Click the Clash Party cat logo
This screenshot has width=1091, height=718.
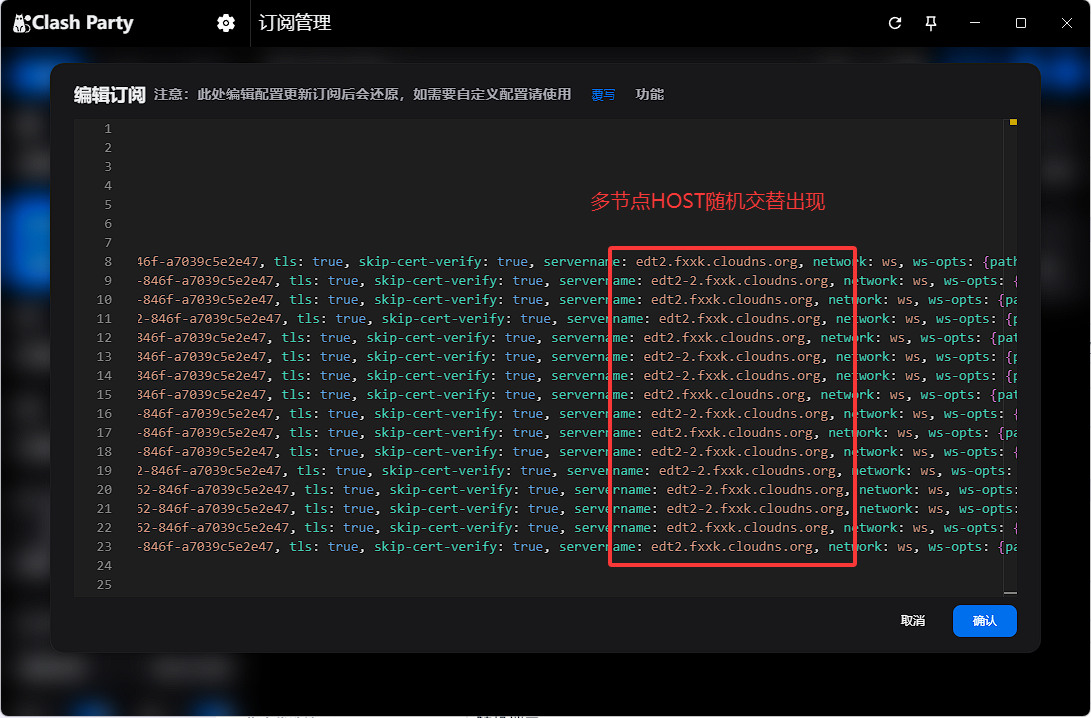pyautogui.click(x=21, y=23)
